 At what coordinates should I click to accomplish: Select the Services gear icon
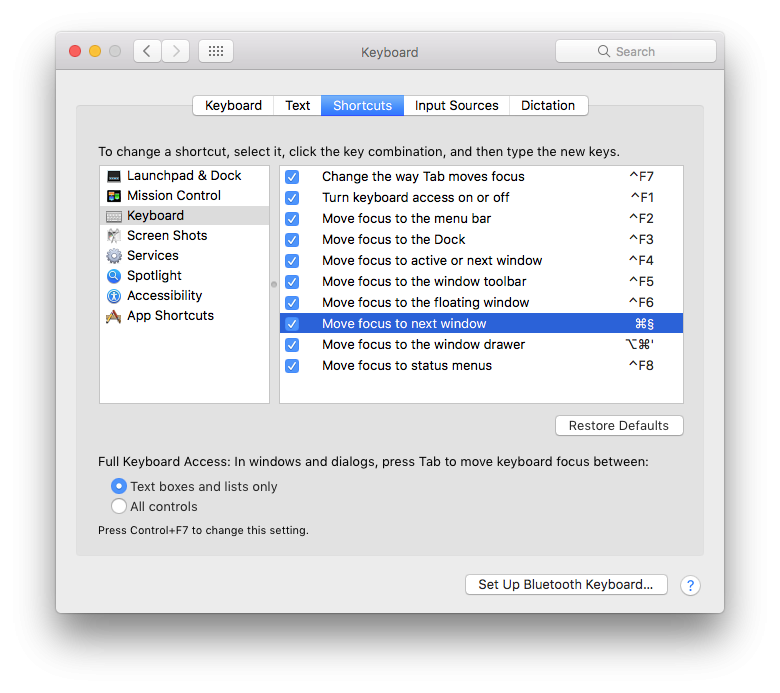click(114, 256)
